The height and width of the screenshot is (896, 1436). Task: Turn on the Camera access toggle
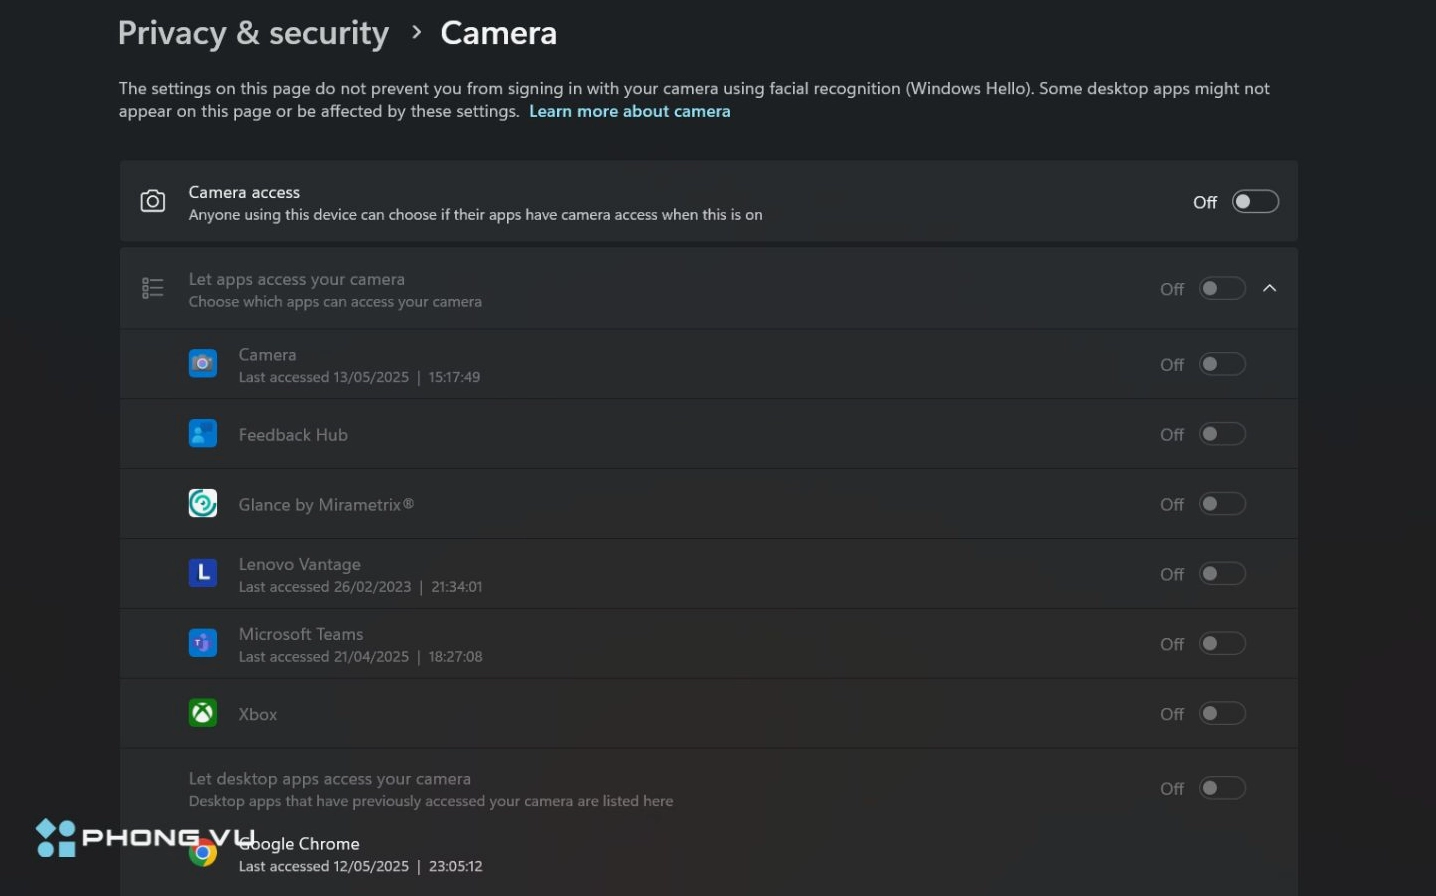click(1254, 202)
